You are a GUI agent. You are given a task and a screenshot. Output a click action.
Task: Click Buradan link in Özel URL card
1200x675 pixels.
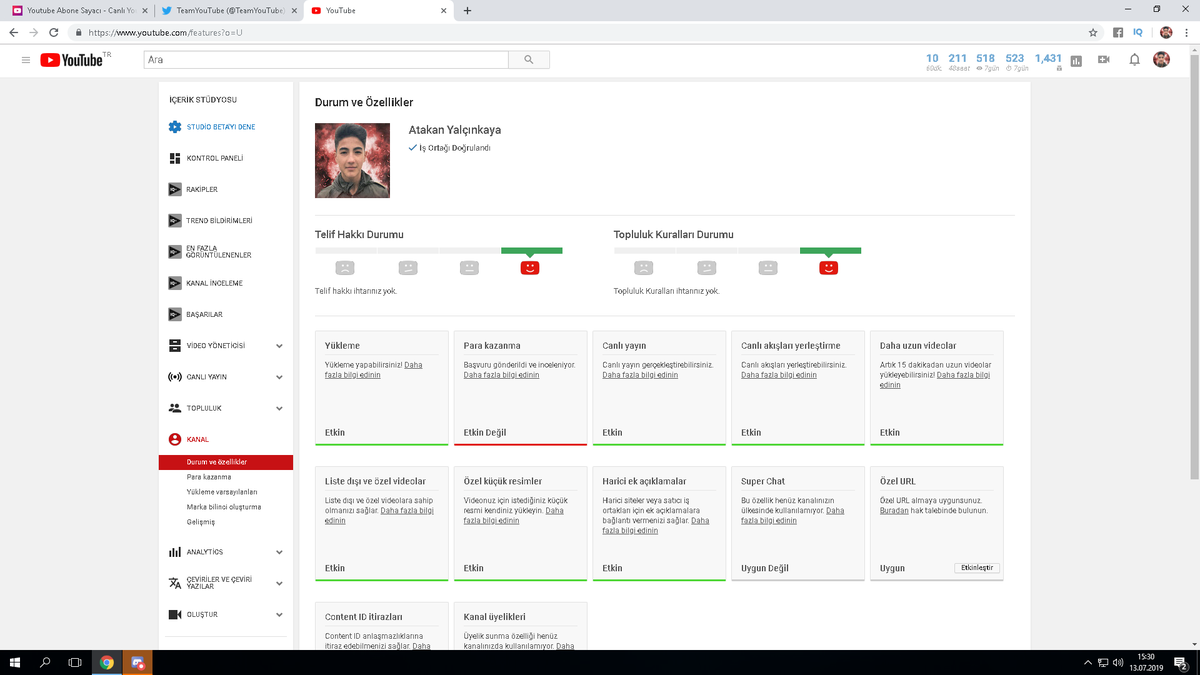pyautogui.click(x=894, y=510)
